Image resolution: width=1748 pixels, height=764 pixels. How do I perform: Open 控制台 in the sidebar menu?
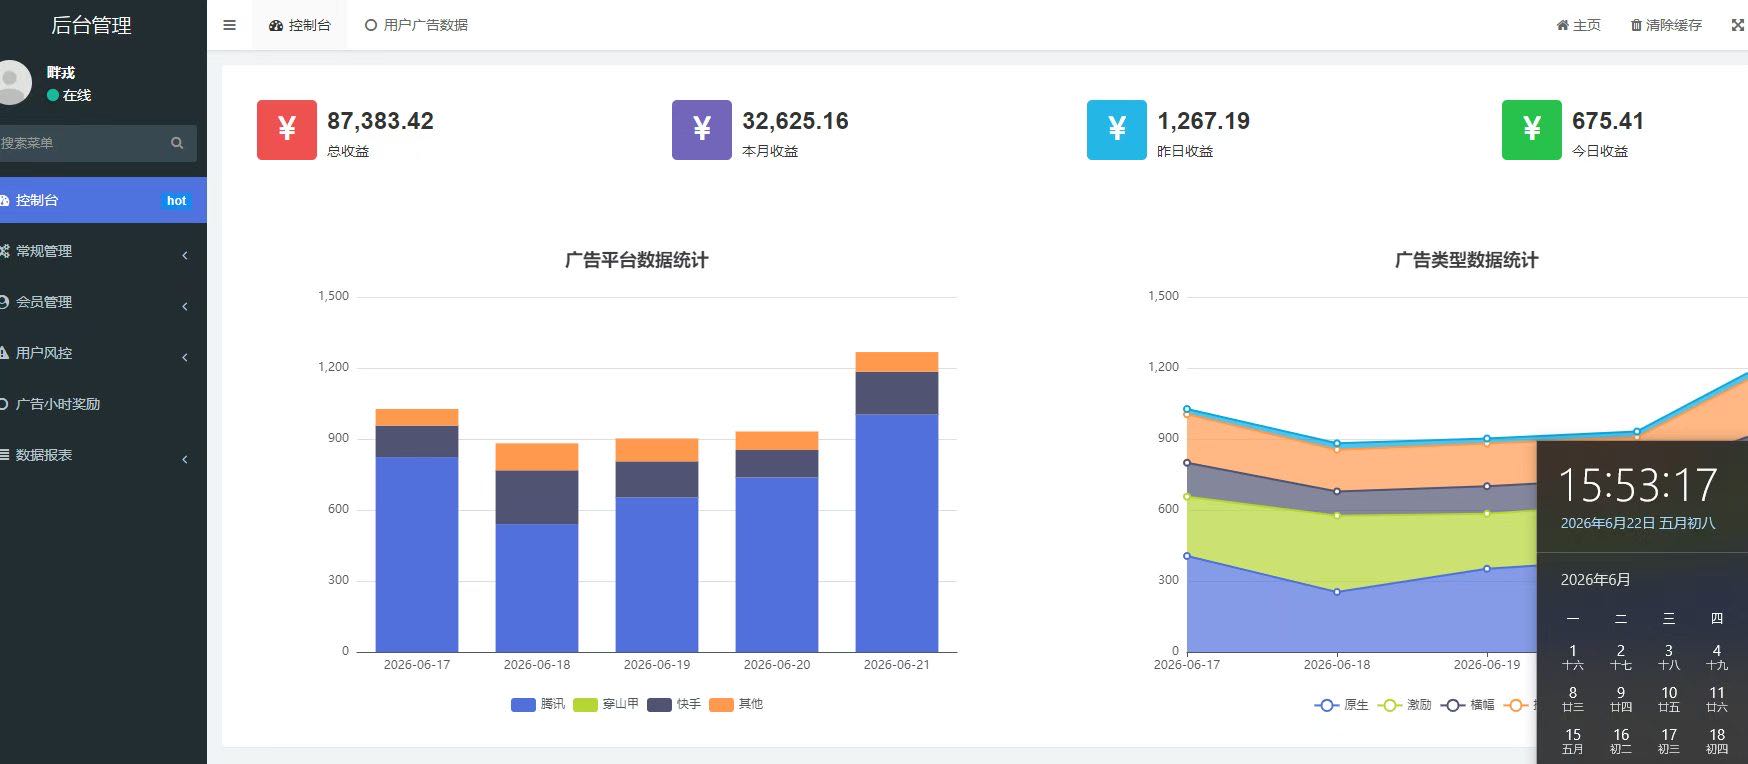pos(103,200)
